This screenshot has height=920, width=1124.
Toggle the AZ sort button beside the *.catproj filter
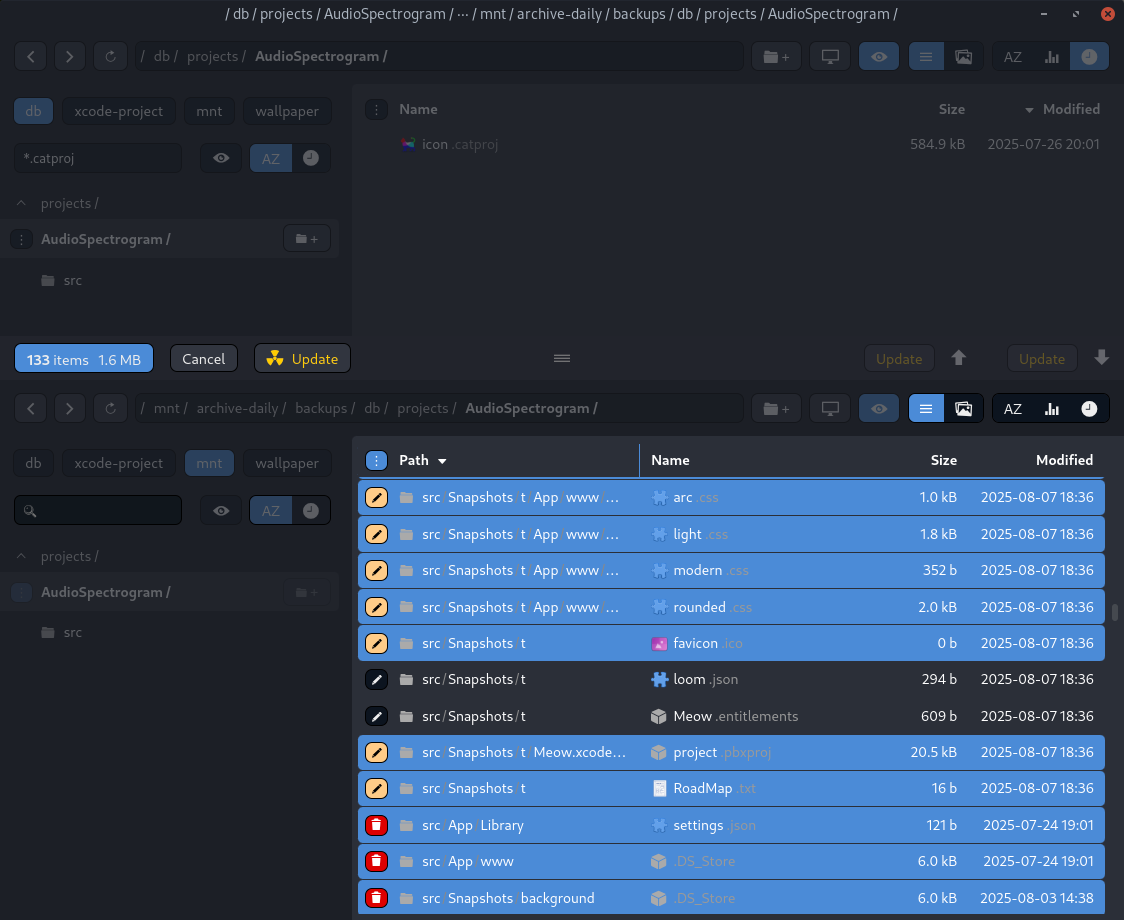click(x=271, y=158)
